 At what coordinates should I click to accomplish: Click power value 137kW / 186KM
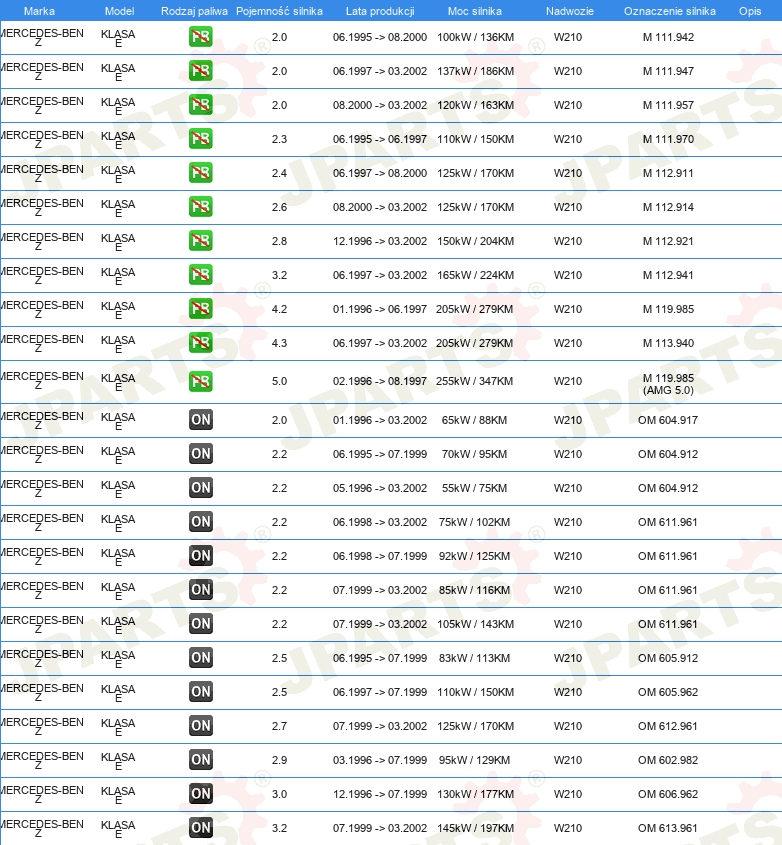point(475,71)
